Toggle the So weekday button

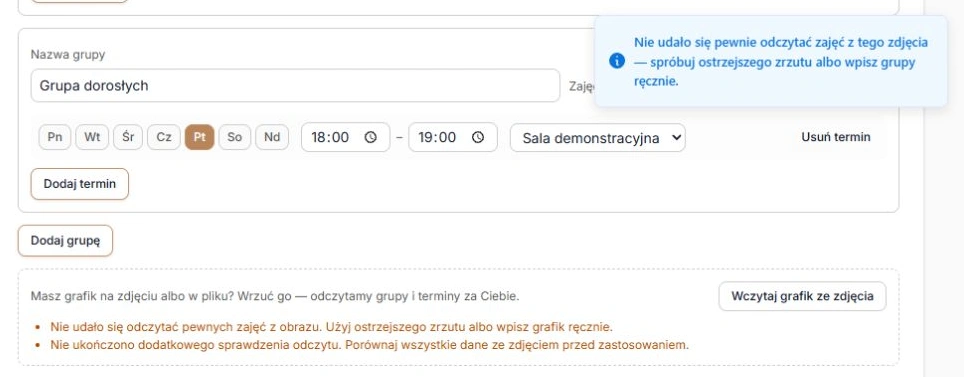coord(234,137)
